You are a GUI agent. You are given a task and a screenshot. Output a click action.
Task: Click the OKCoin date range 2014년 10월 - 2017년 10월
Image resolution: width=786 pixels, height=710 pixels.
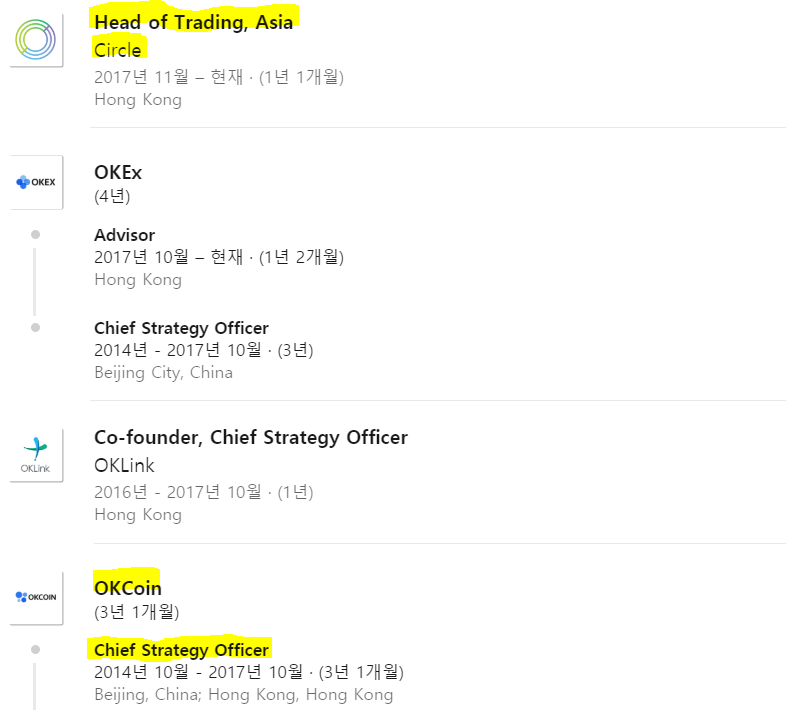[199, 672]
